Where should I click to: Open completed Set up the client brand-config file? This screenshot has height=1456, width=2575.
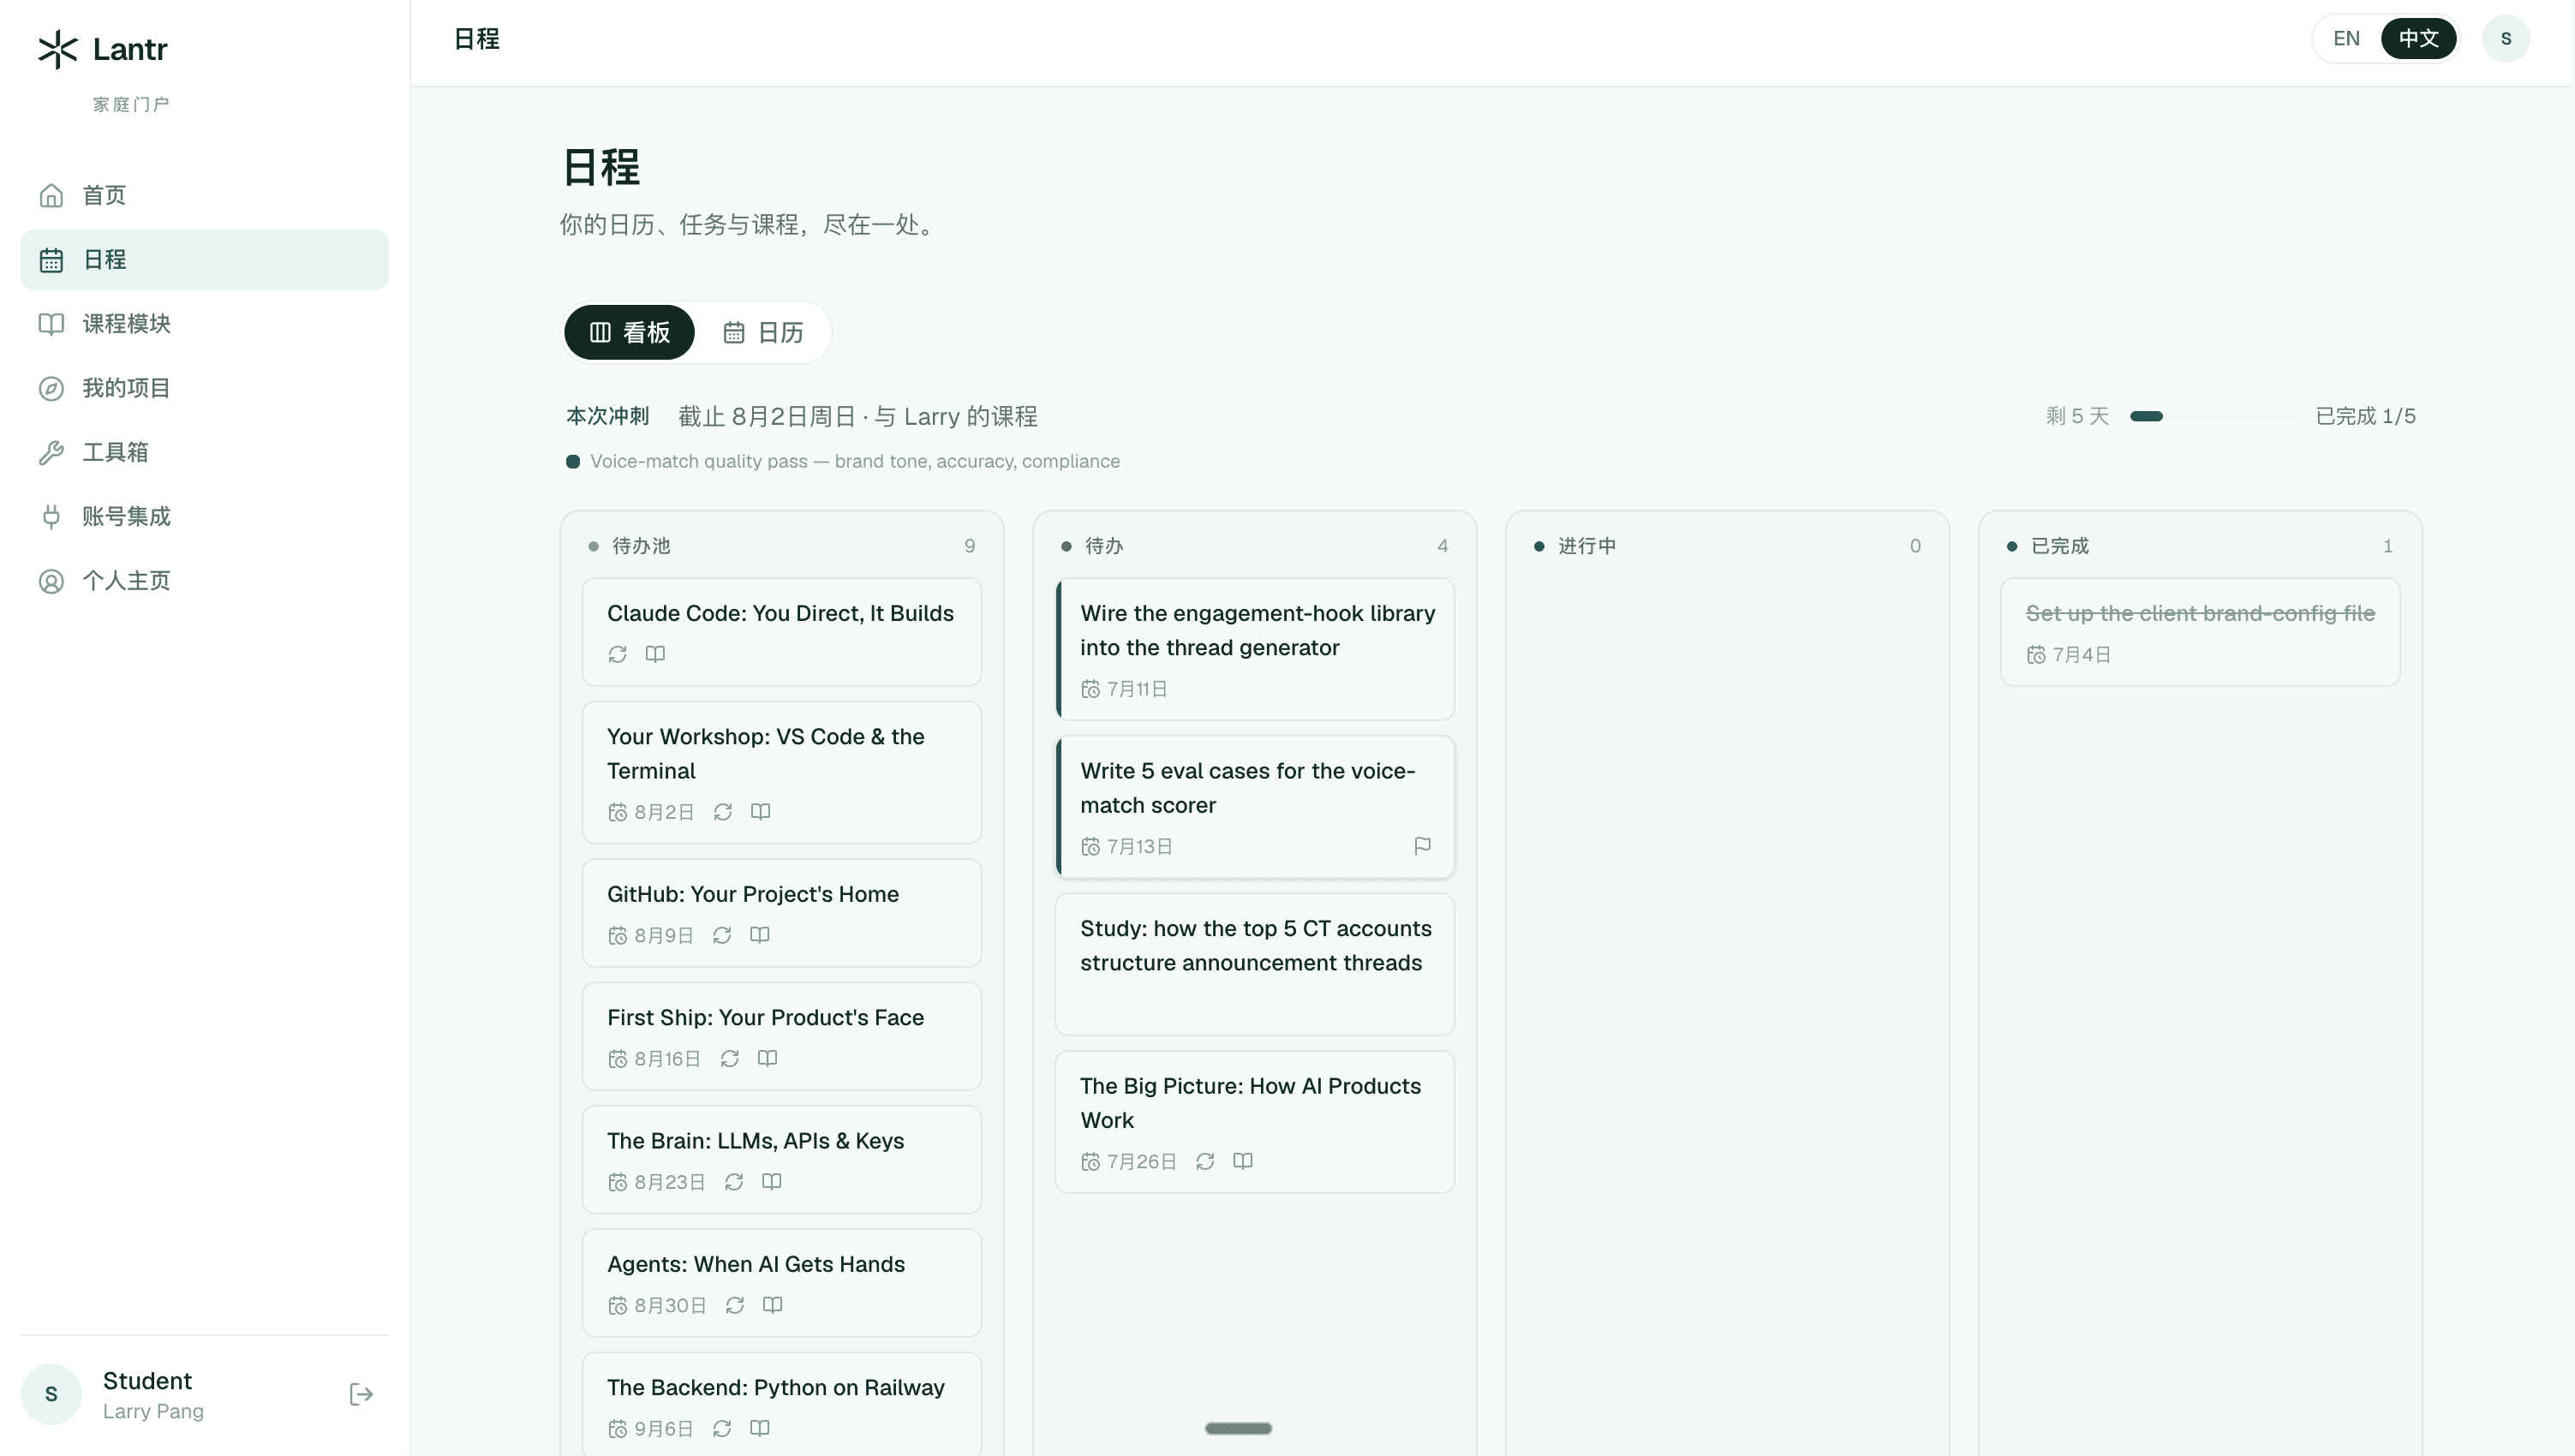pos(2200,632)
